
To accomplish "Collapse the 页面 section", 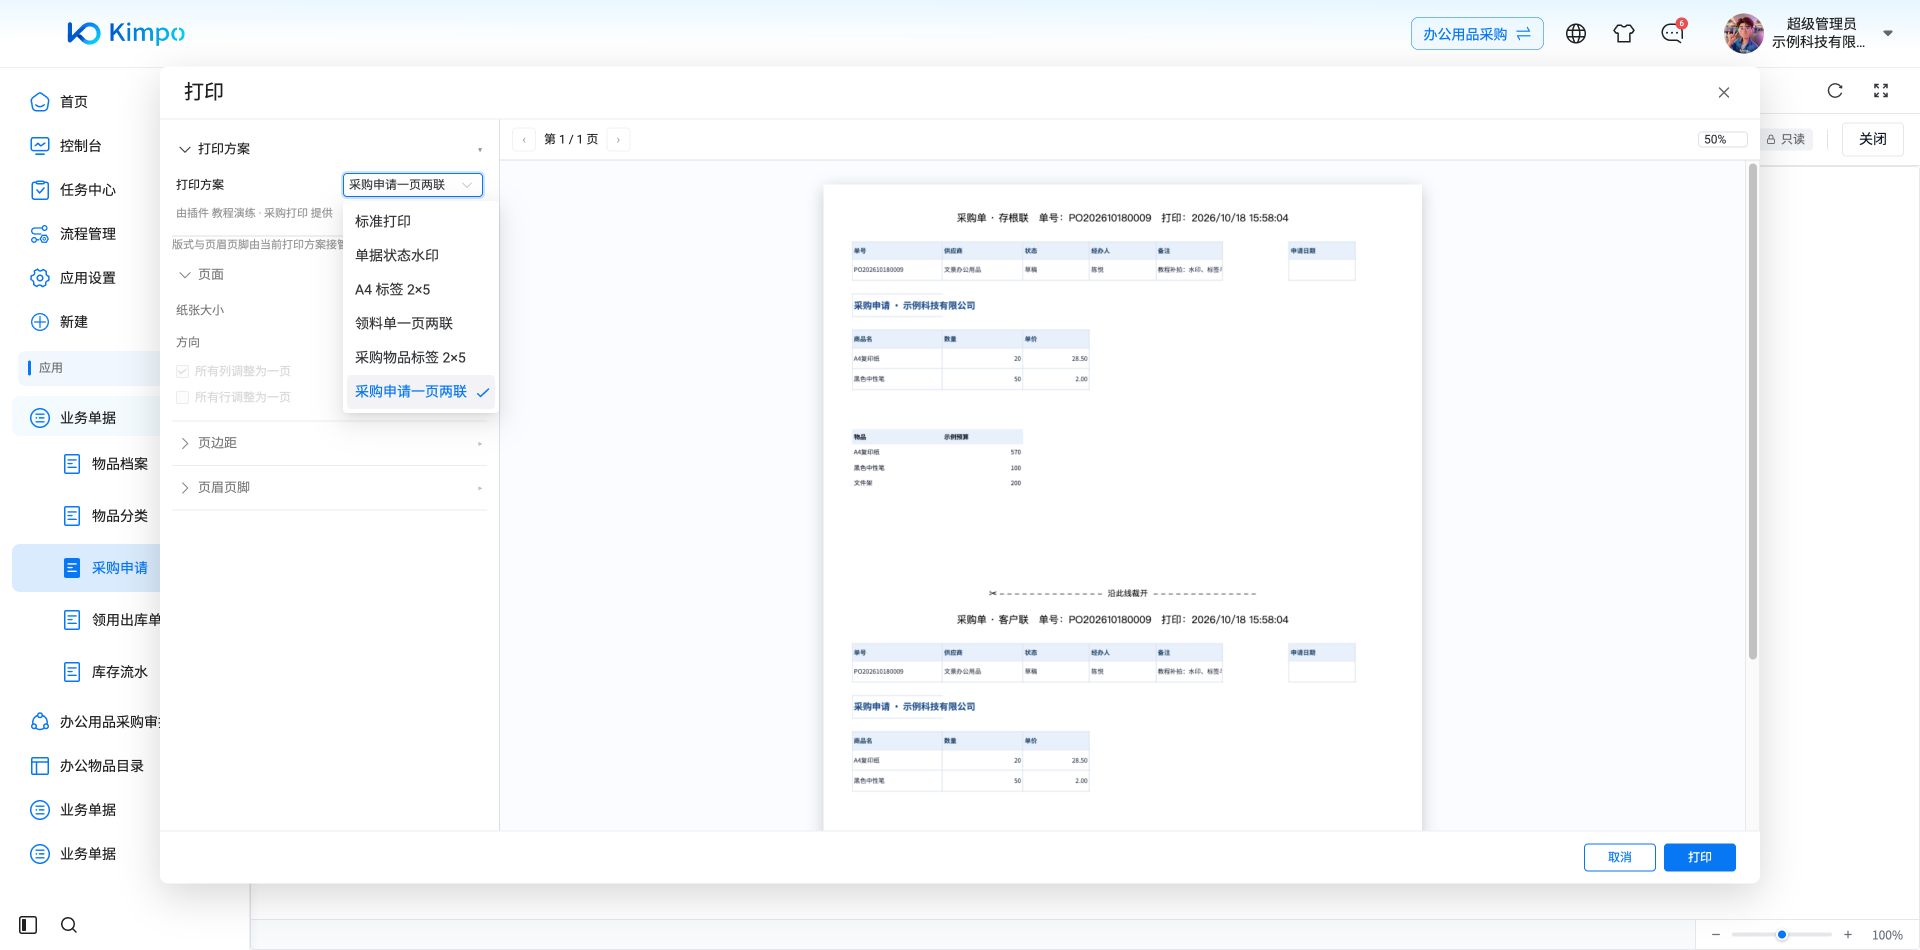I will 185,275.
